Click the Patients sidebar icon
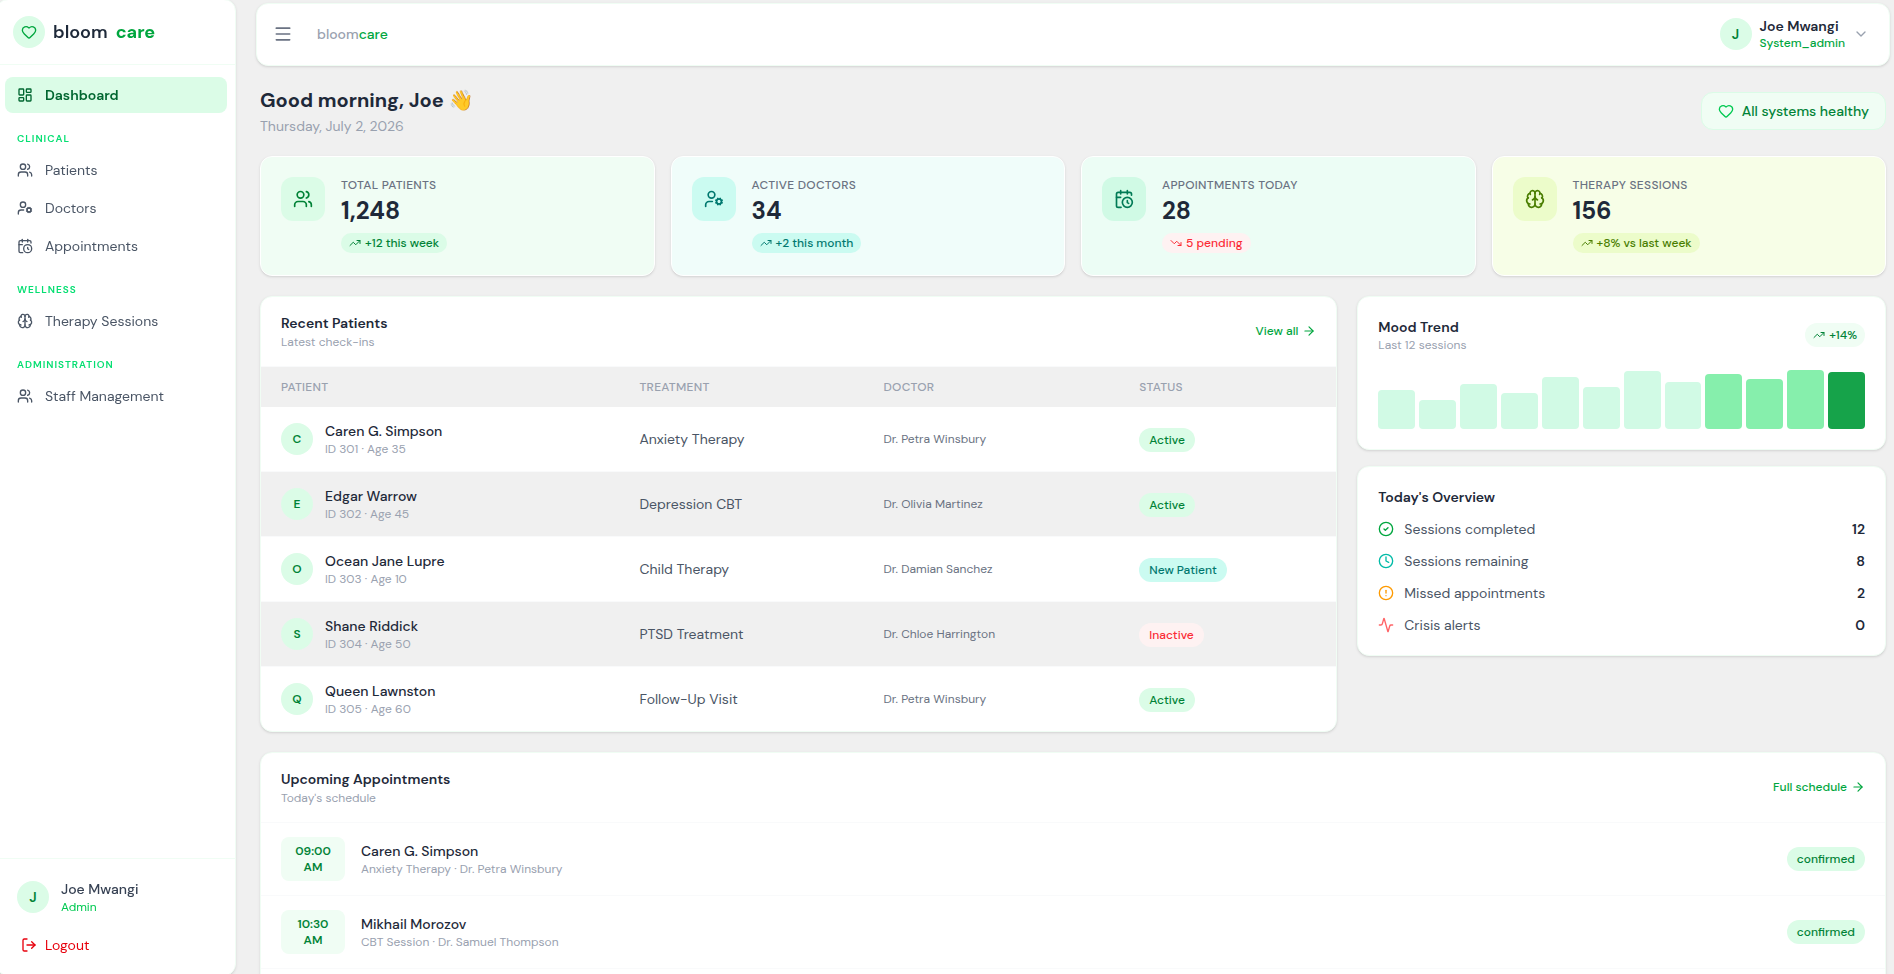1894x974 pixels. point(25,170)
